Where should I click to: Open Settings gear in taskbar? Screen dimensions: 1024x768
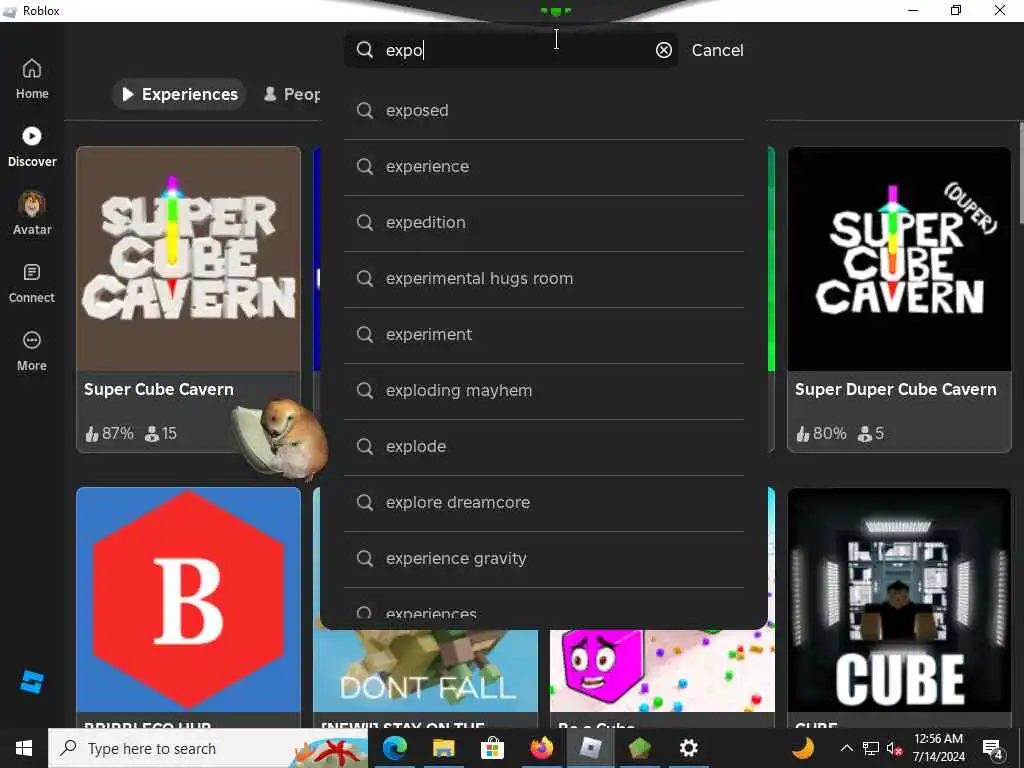point(688,748)
